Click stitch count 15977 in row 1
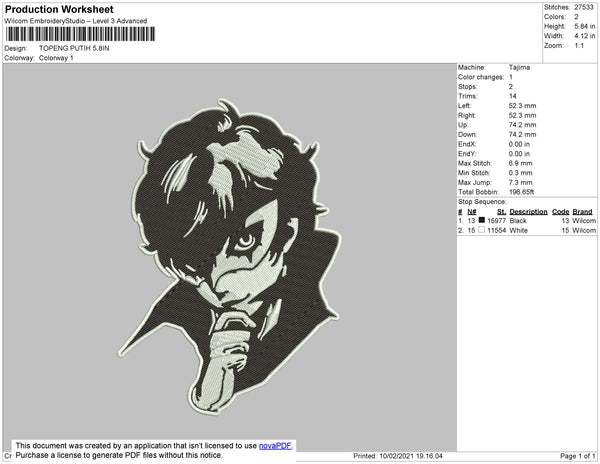This screenshot has height=464, width=600. [496, 221]
